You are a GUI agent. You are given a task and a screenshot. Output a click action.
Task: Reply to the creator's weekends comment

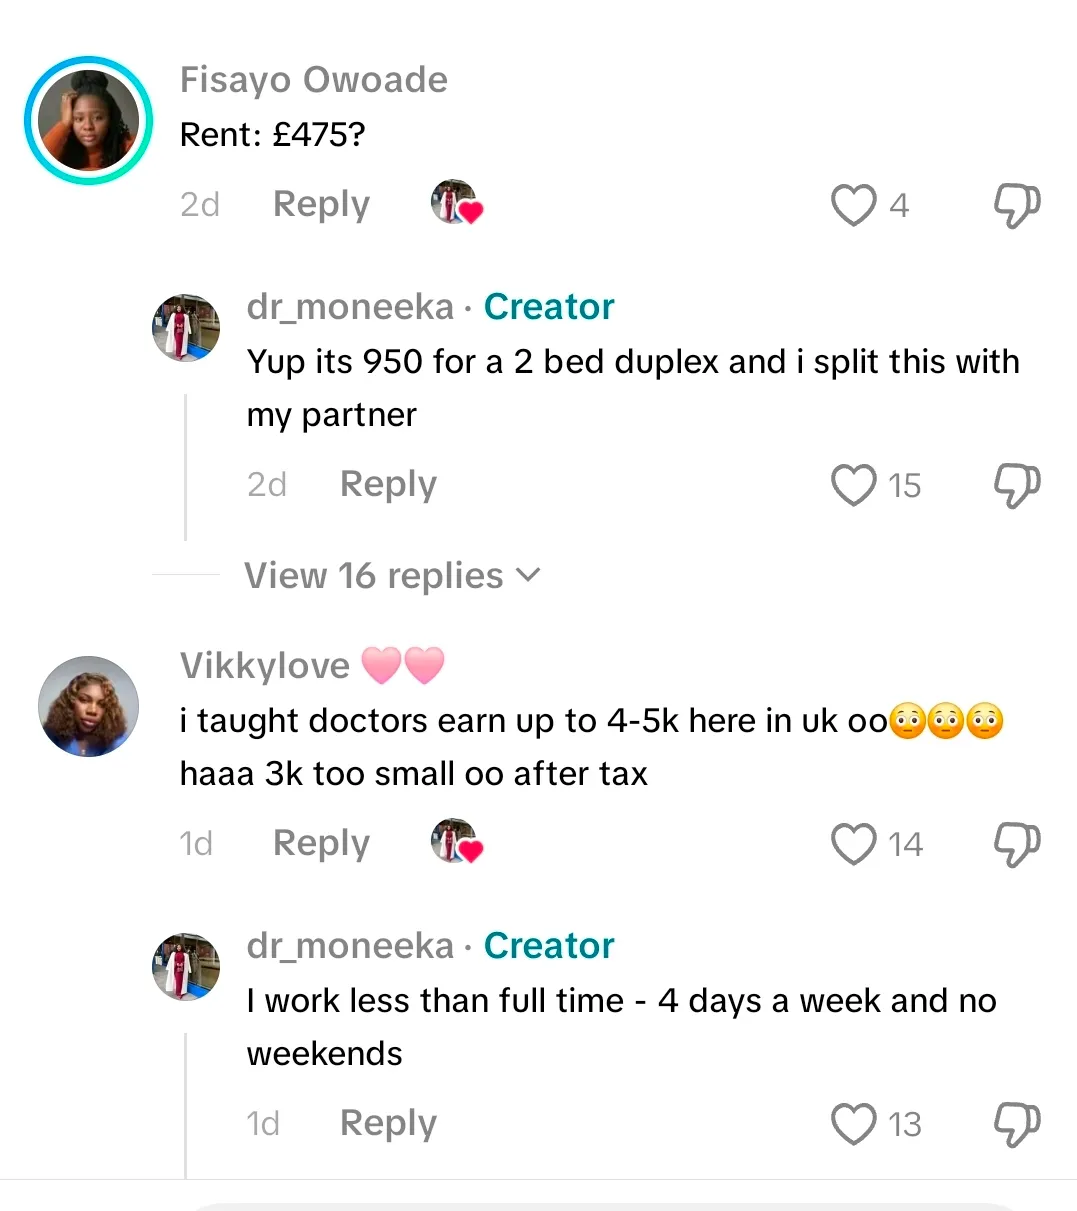click(x=388, y=1123)
